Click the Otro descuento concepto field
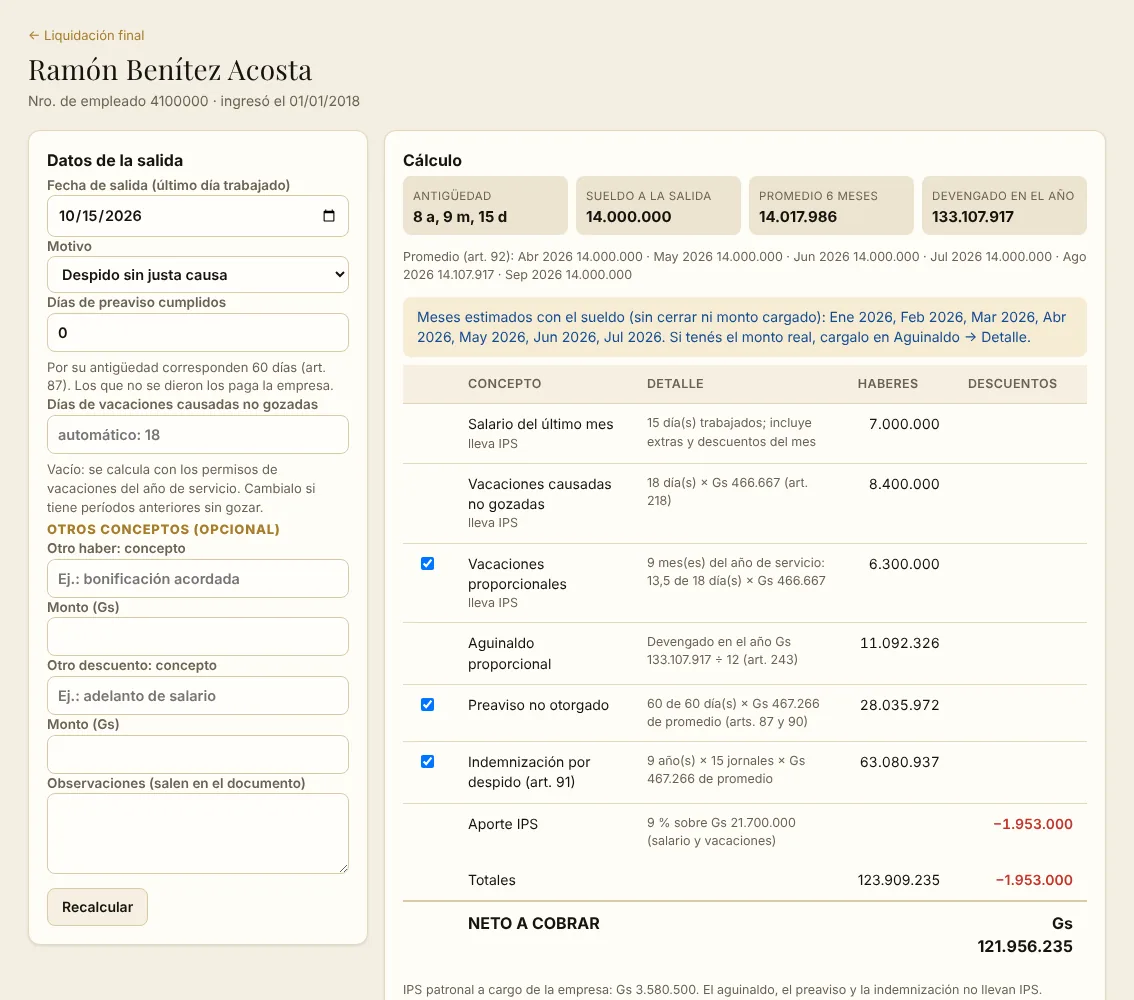The height and width of the screenshot is (1000, 1134). pos(197,696)
